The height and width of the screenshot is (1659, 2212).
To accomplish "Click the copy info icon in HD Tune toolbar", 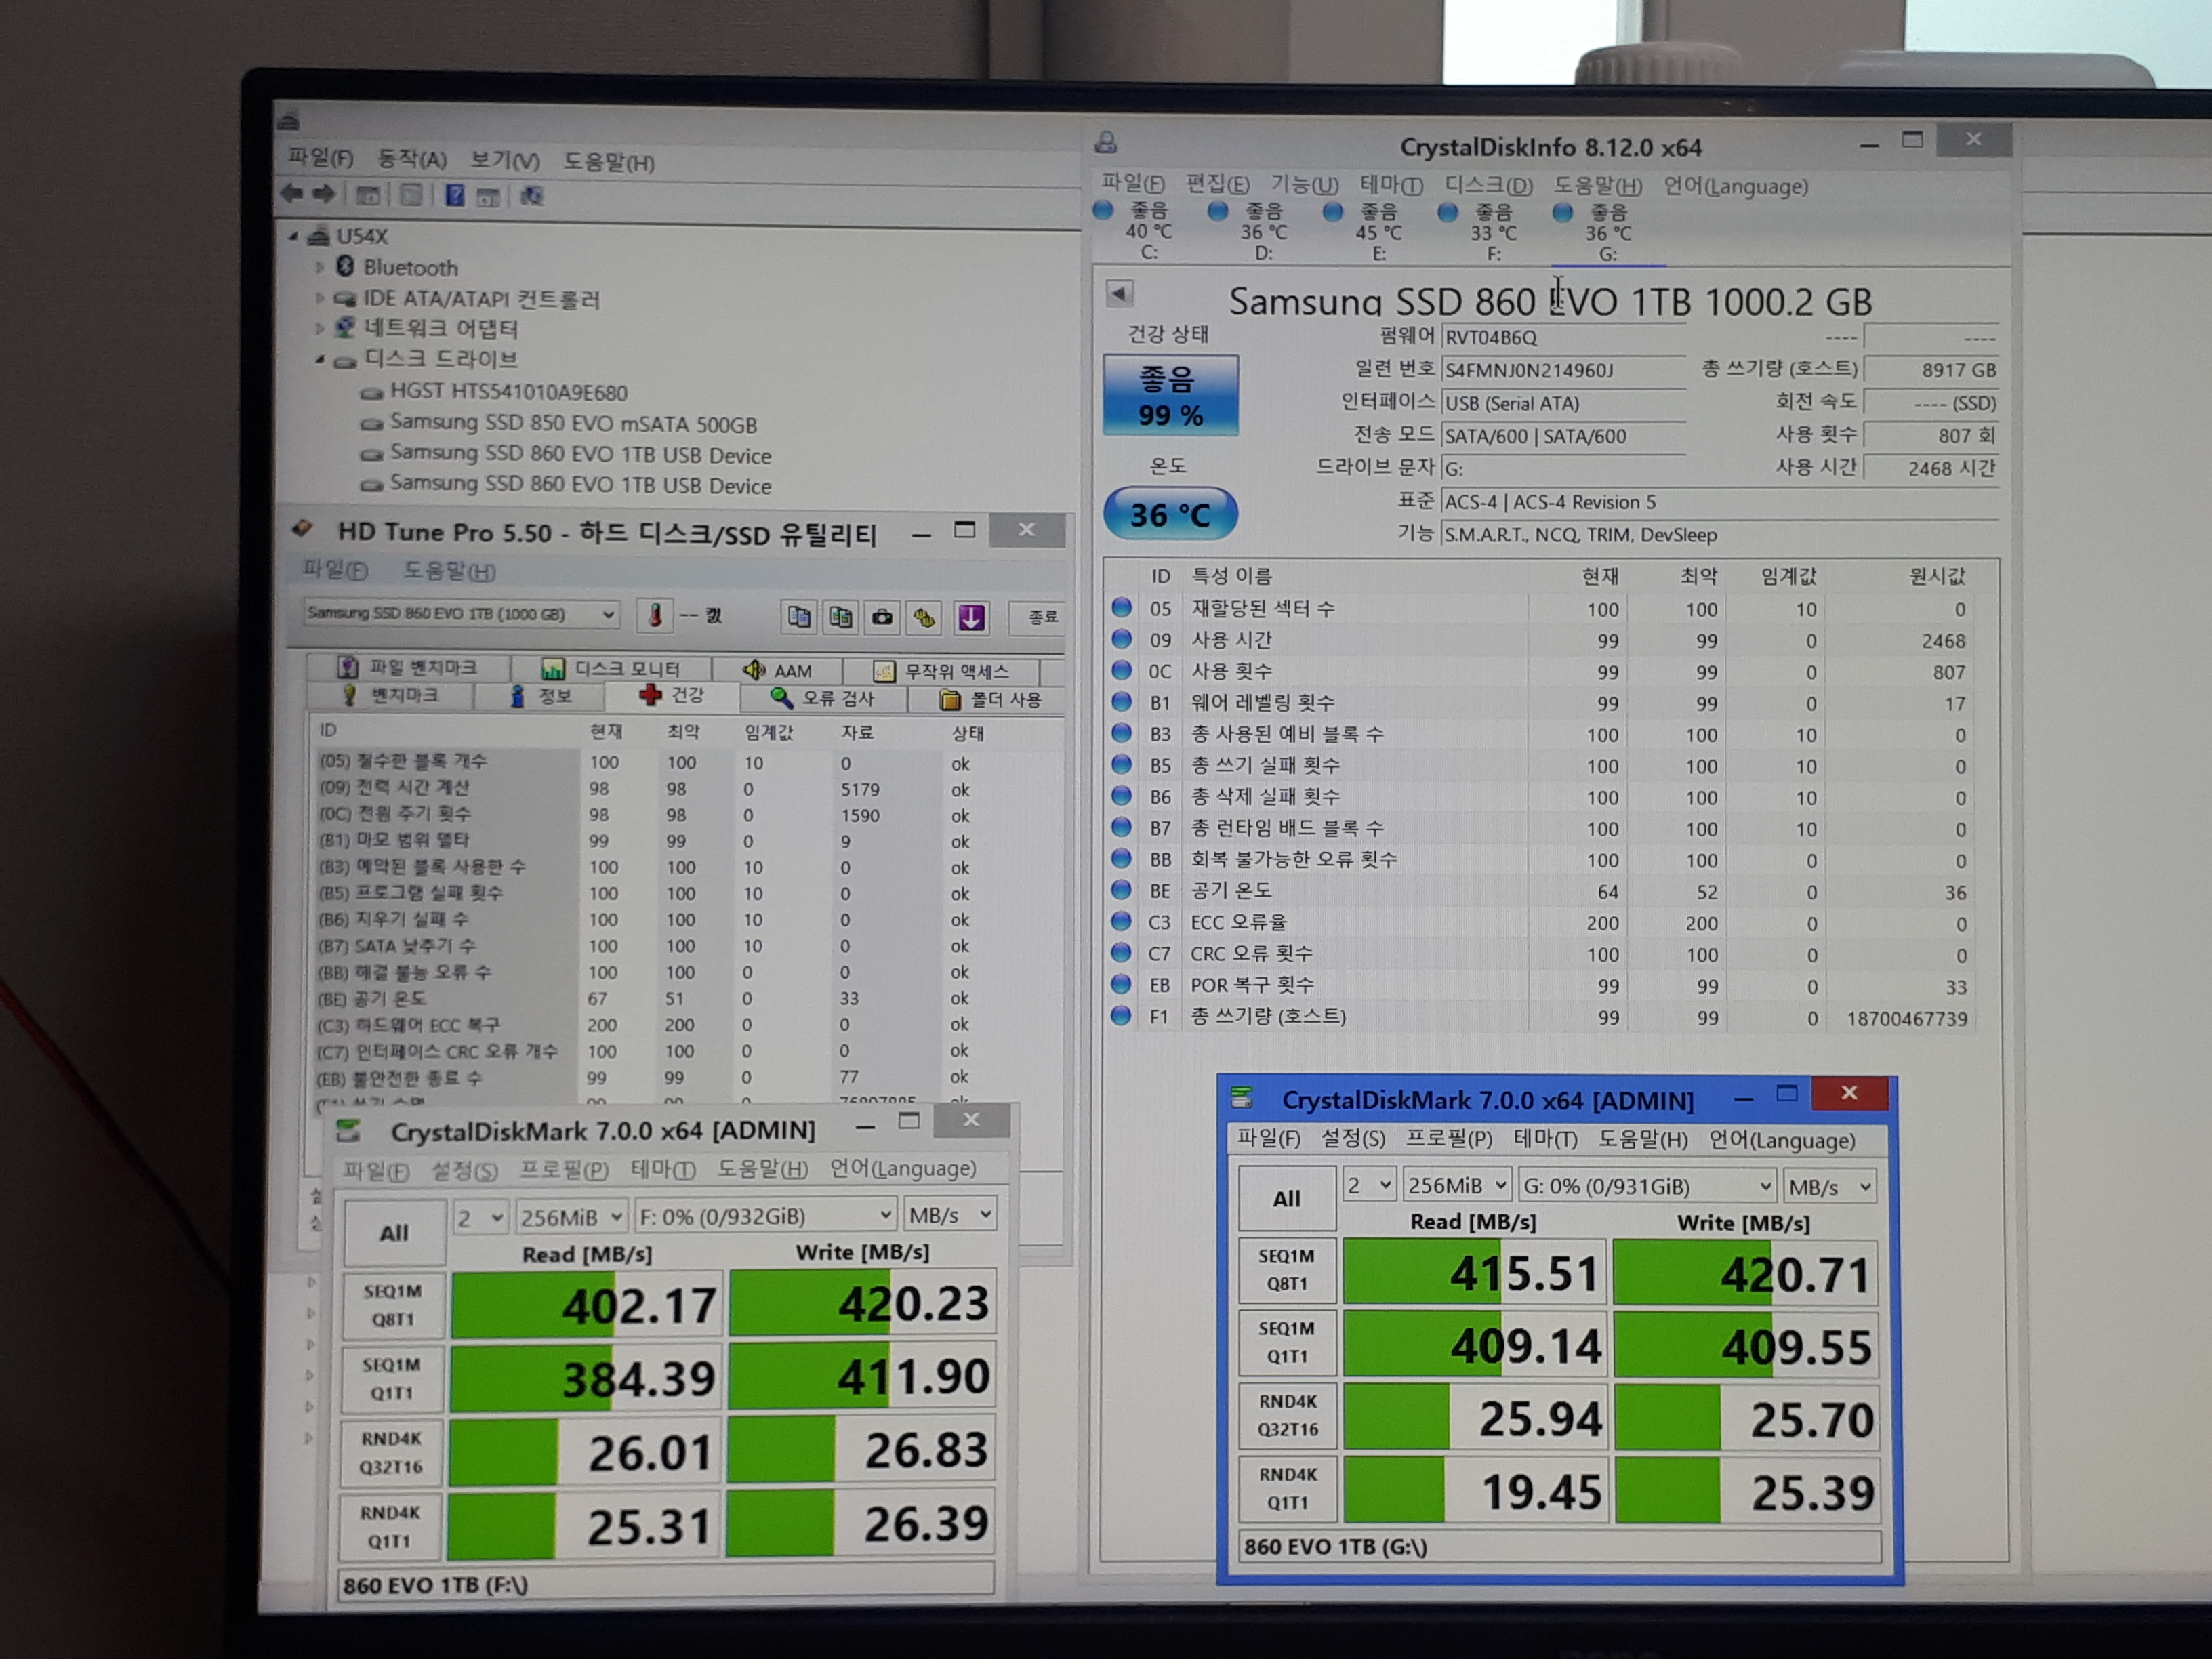I will 798,617.
